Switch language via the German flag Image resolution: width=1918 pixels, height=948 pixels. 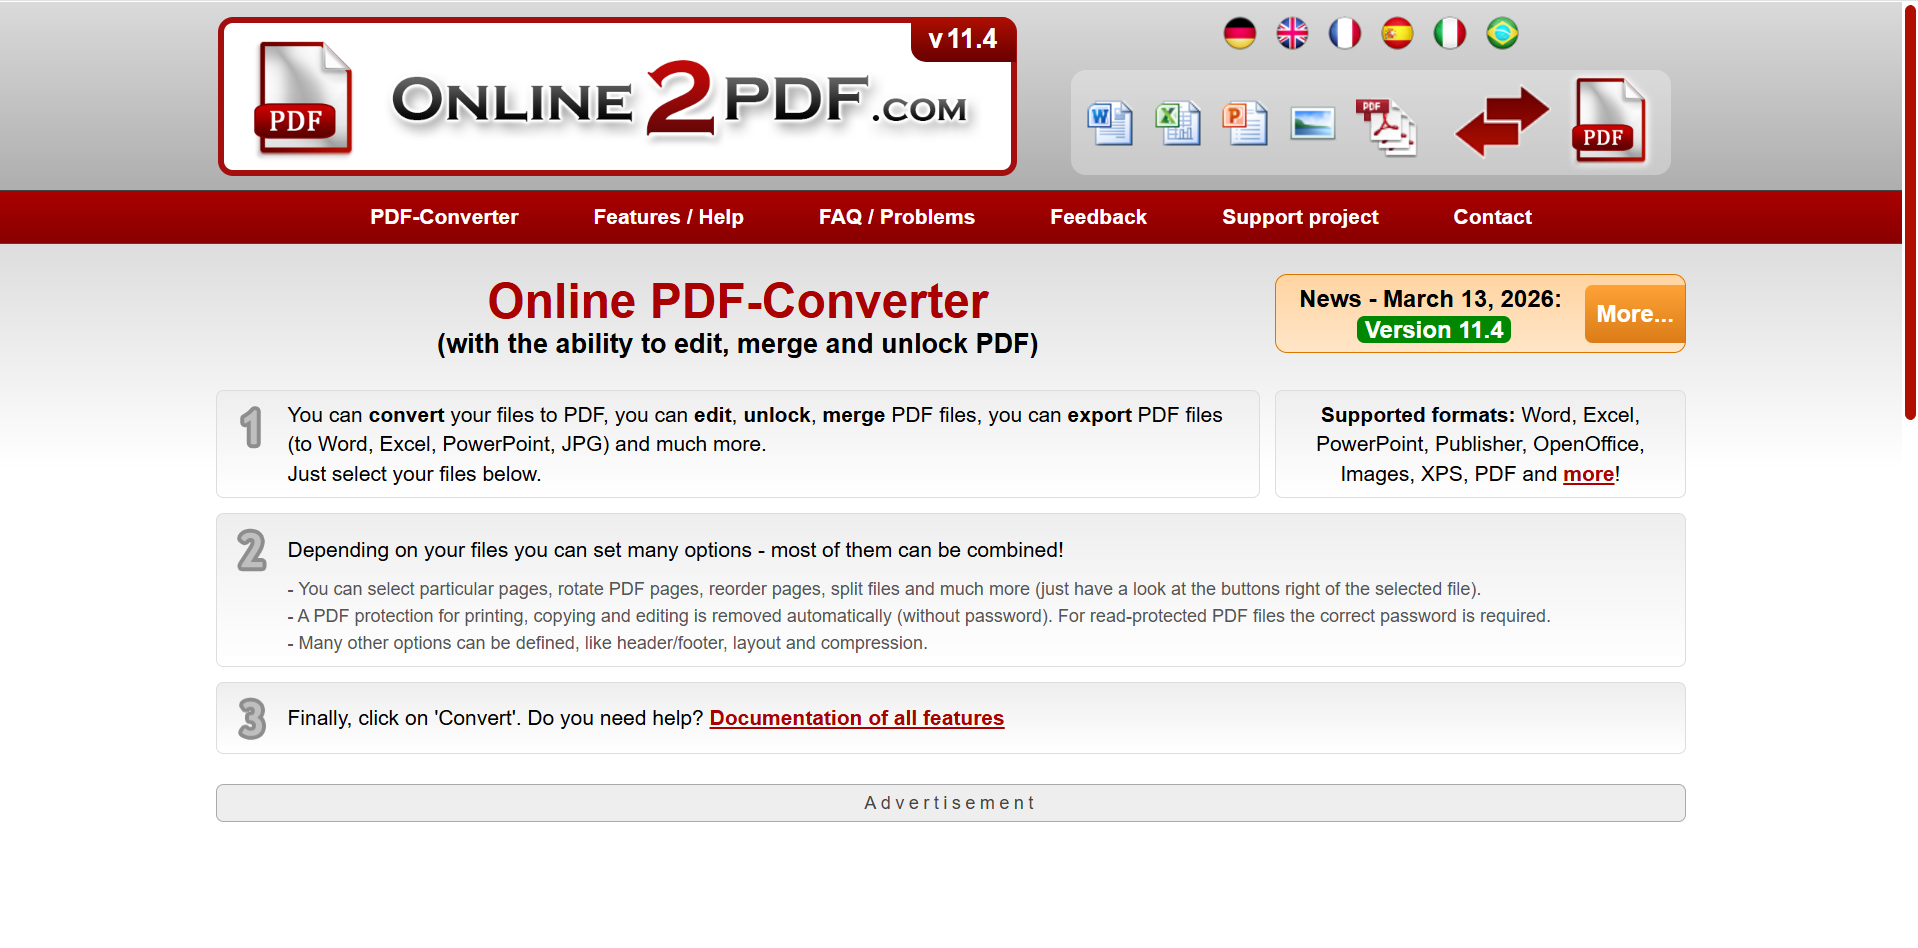(x=1240, y=34)
